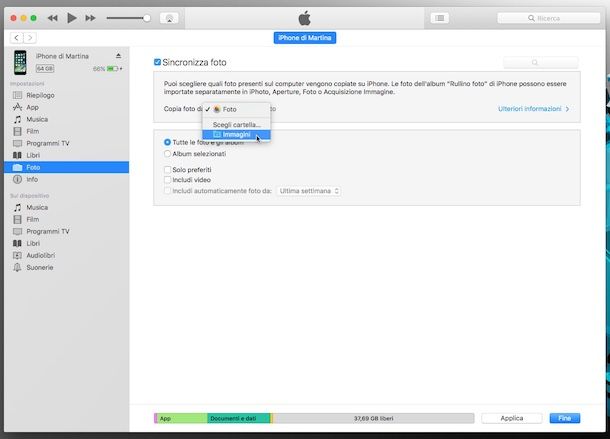Screen dimensions: 610x439
Task: Open the Ultima settimana dropdown
Action: (309, 191)
